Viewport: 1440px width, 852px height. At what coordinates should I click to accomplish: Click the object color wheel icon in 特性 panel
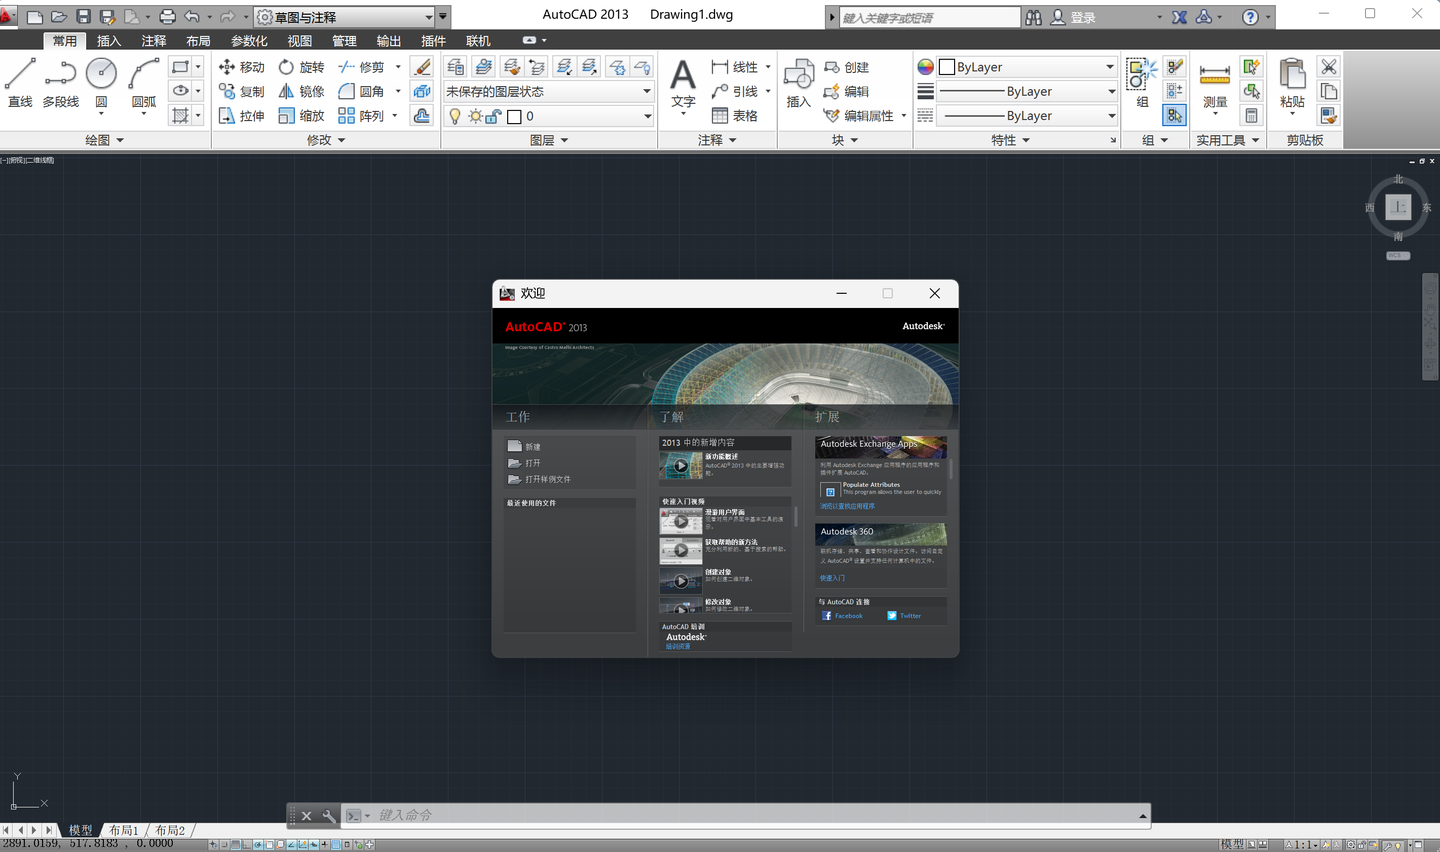coord(925,67)
